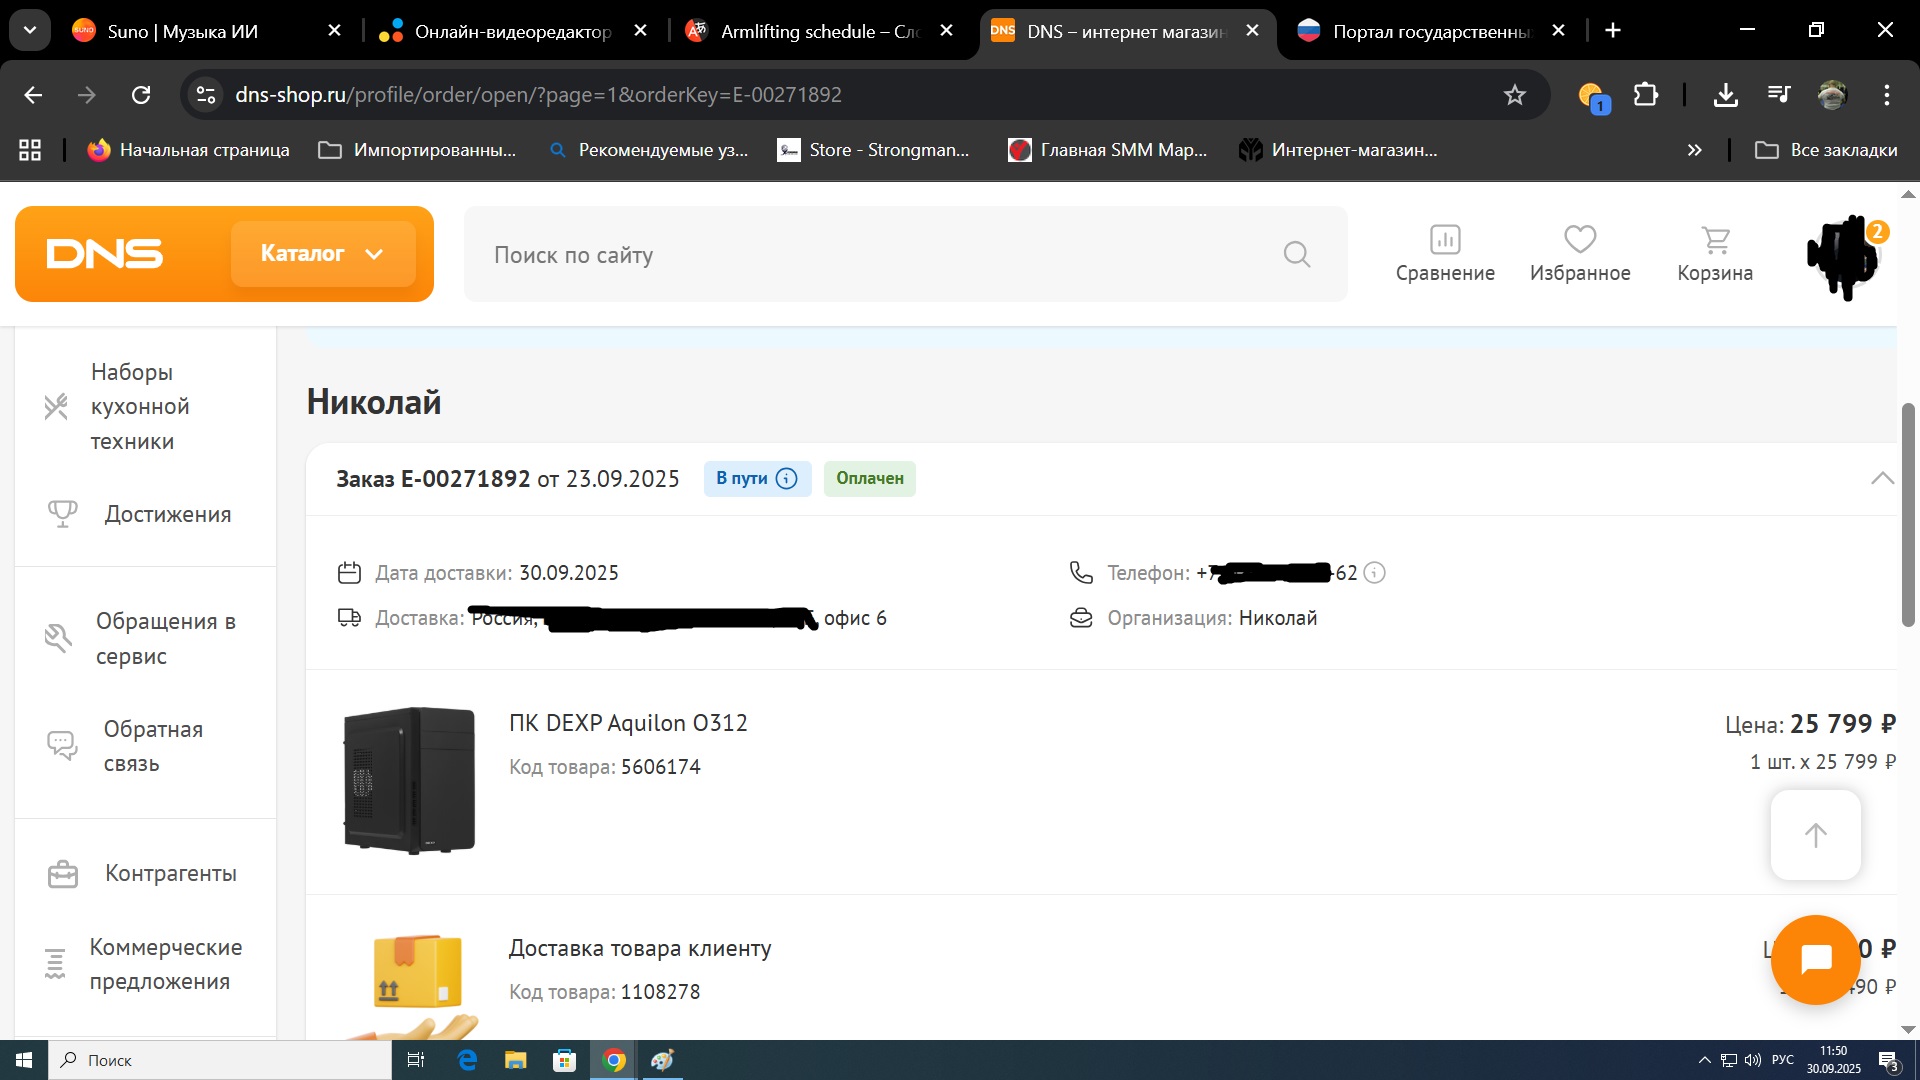This screenshot has height=1080, width=1920.
Task: Open Главная SMM bookmark
Action: point(1107,150)
